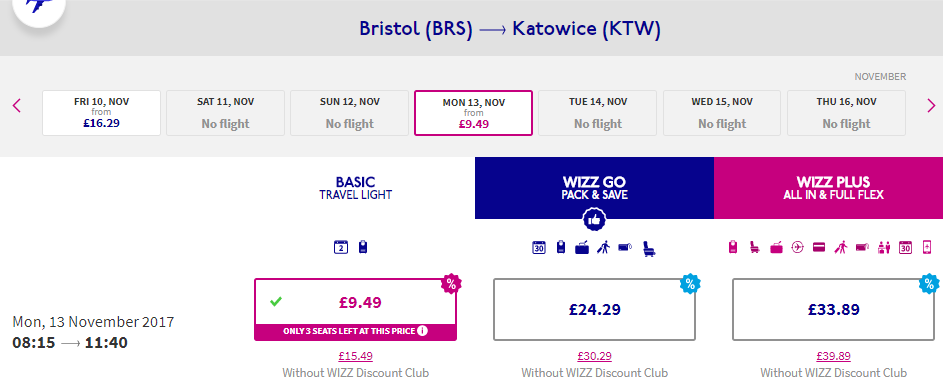Click the info icon on seats left banner
943x385 pixels.
point(422,330)
